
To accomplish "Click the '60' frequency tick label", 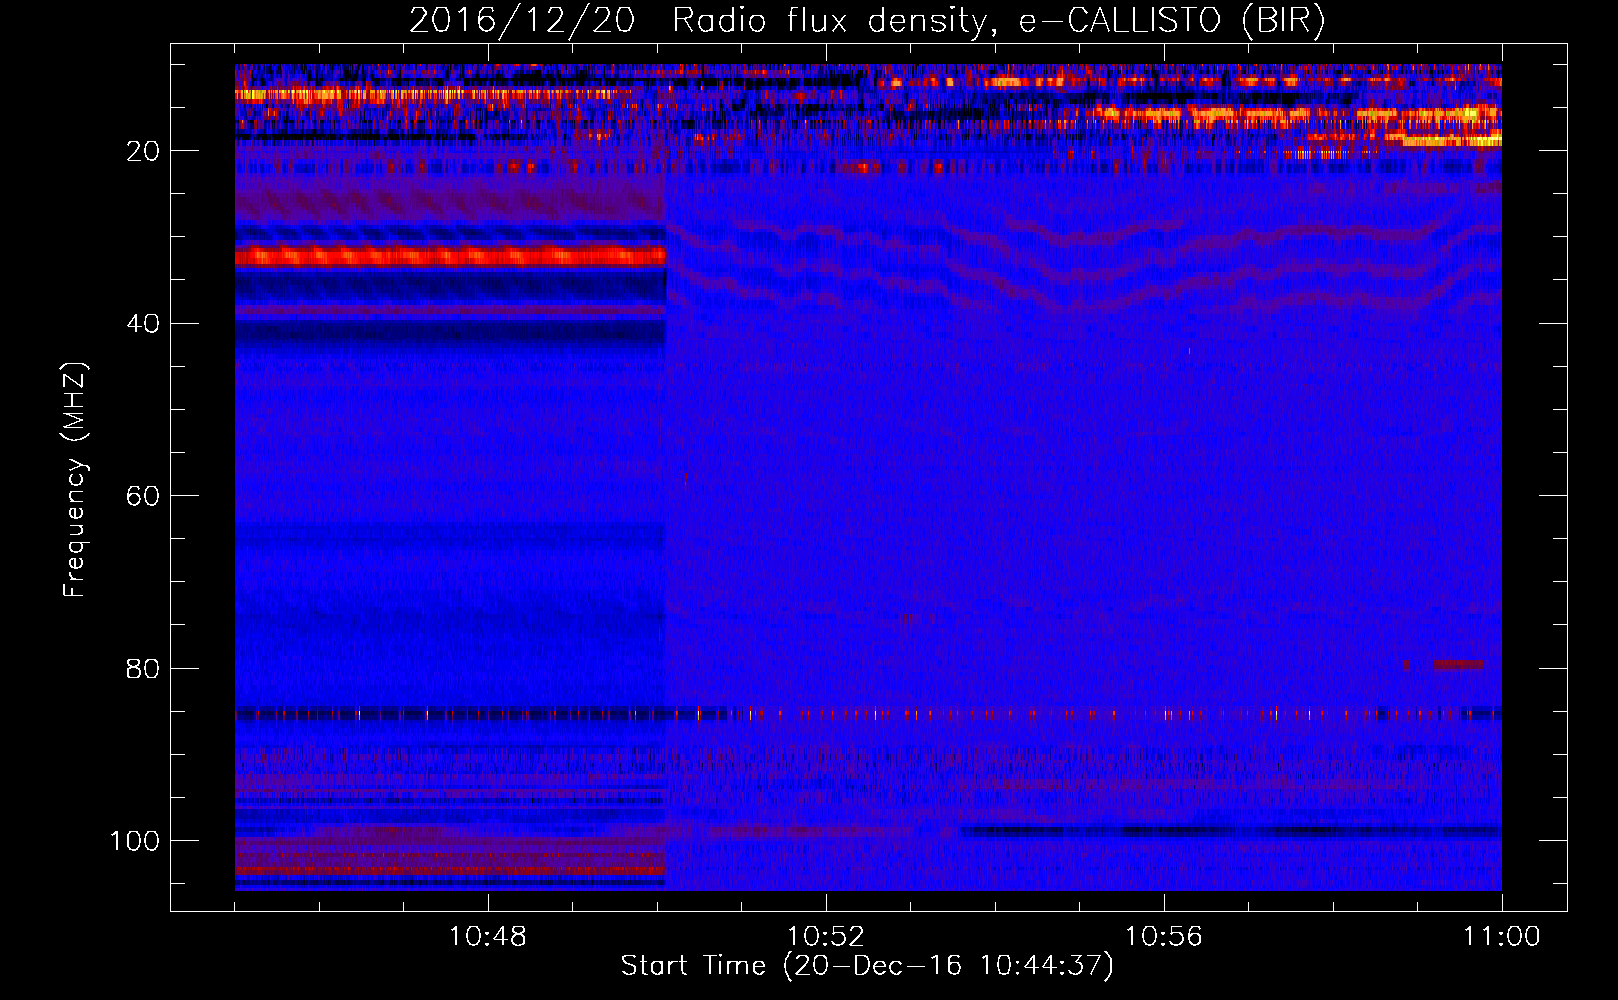I will click(x=143, y=496).
